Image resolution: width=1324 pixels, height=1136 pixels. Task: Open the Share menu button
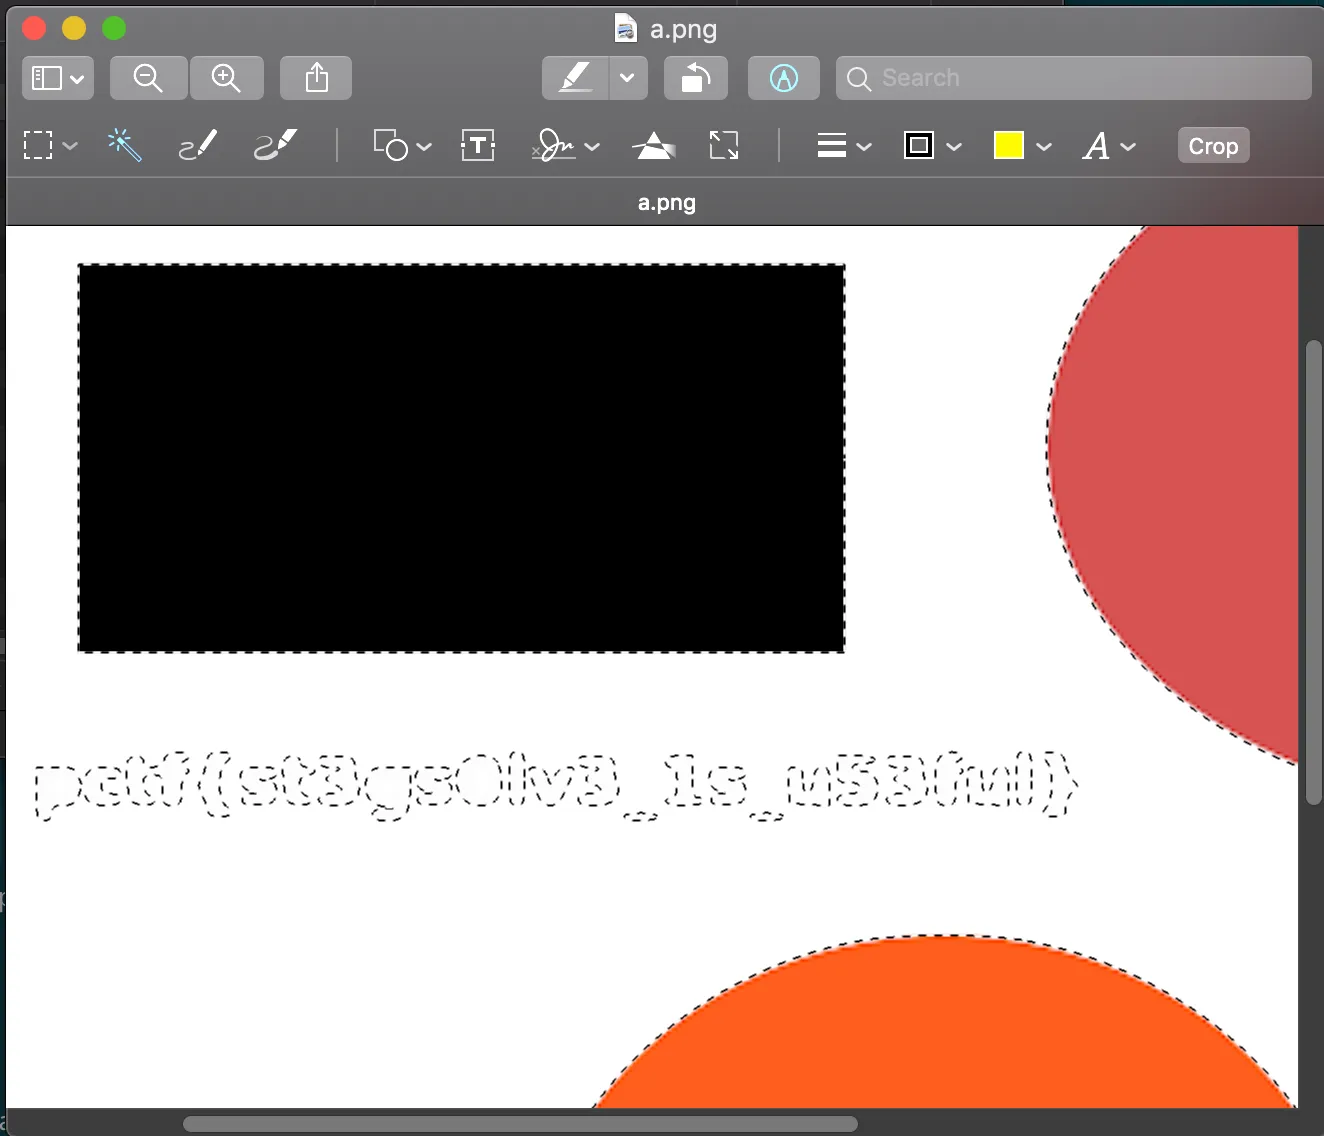pos(316,78)
